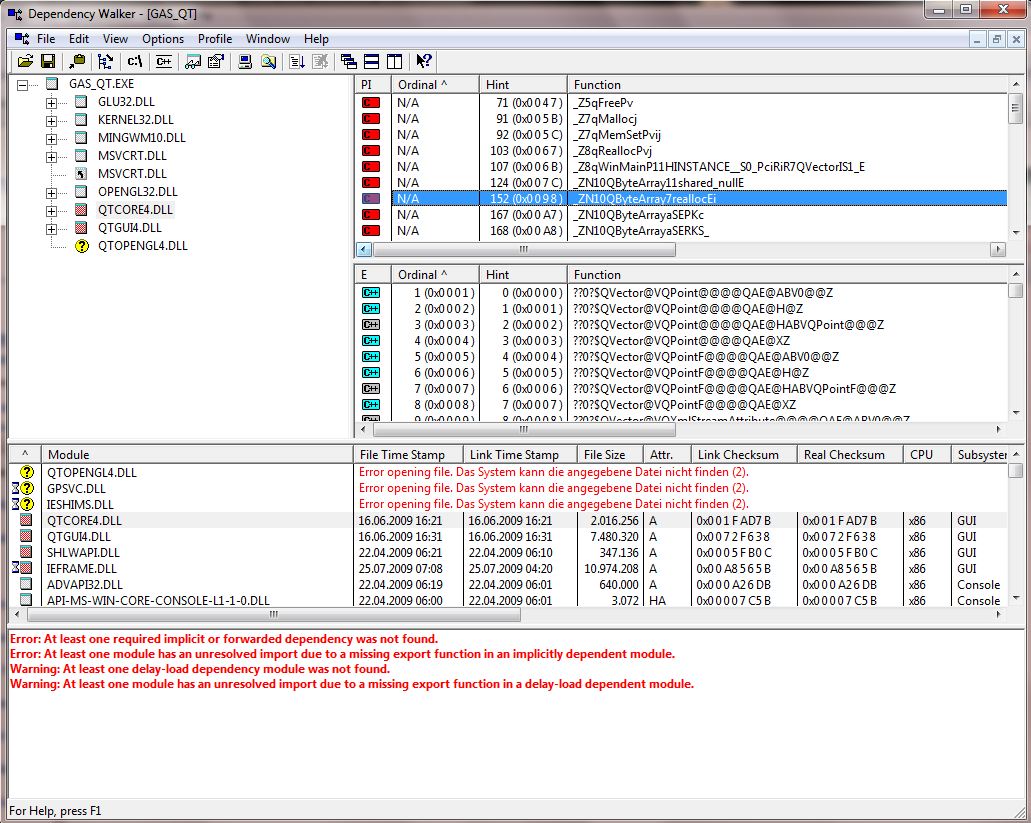Click the Copy toolbar icon

click(77, 62)
